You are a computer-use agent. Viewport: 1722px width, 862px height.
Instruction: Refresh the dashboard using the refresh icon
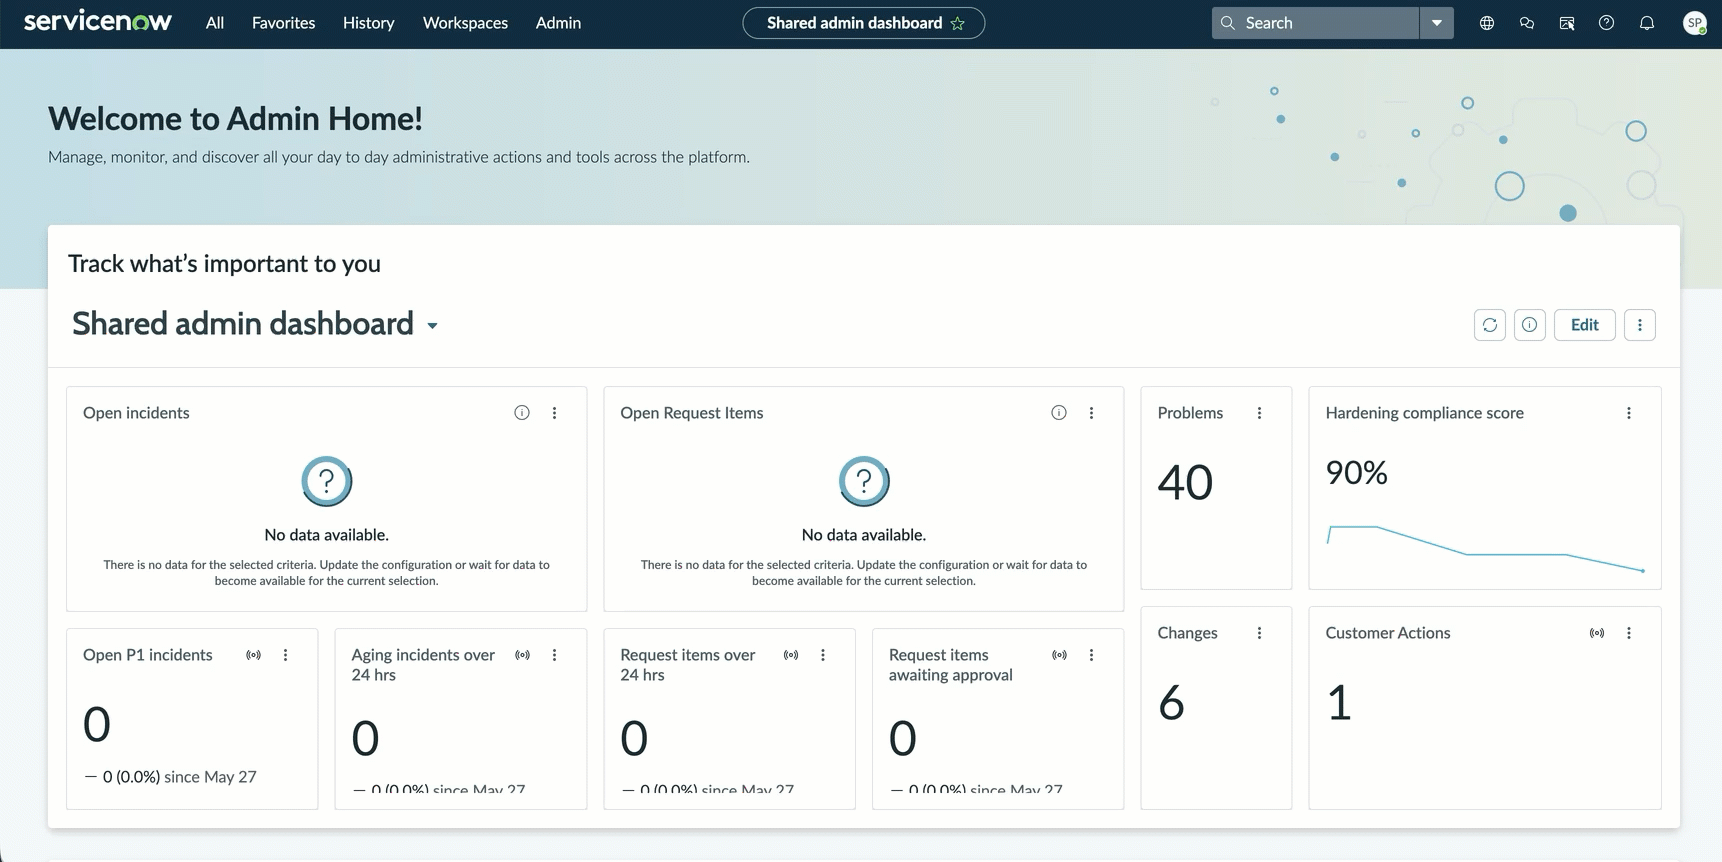(x=1490, y=325)
